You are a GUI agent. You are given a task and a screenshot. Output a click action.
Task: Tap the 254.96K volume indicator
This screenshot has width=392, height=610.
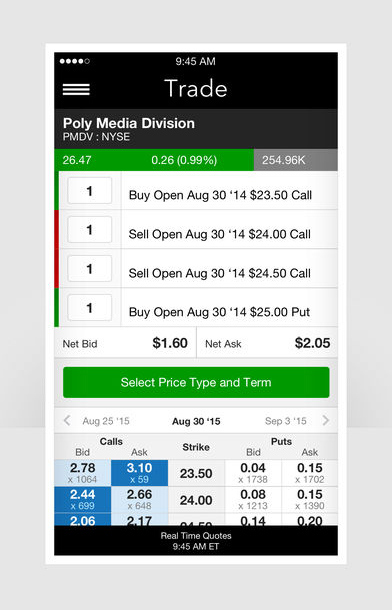point(296,160)
